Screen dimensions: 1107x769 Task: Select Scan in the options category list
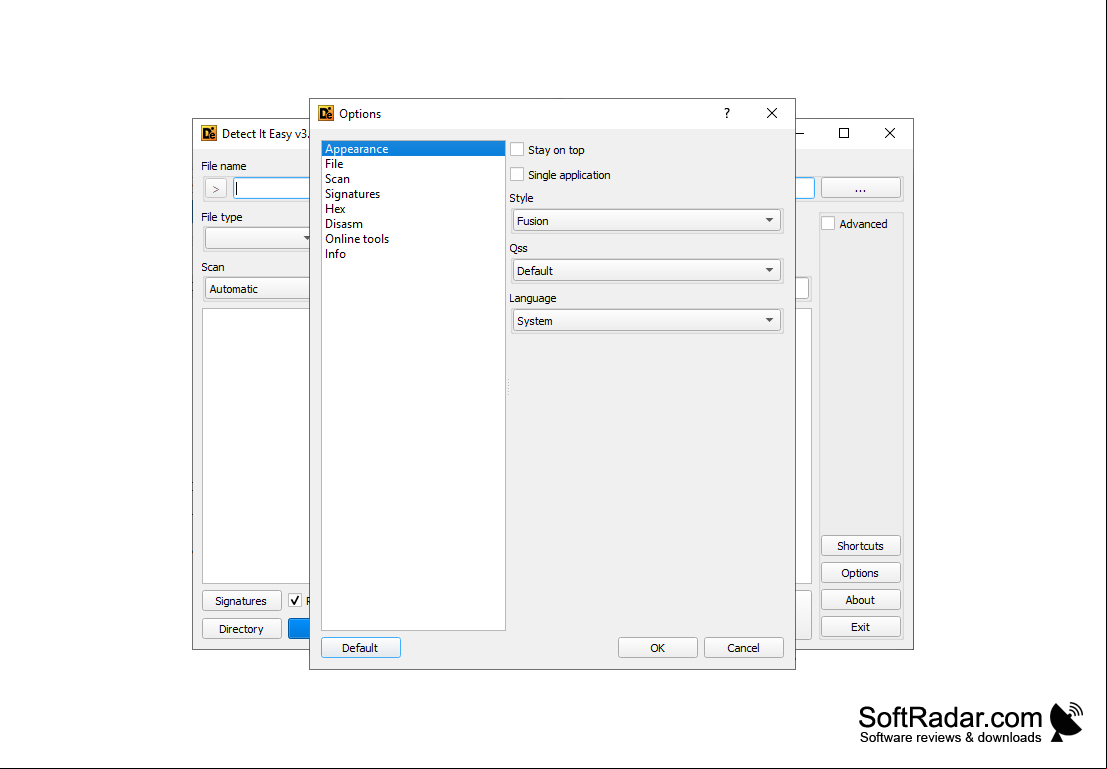(413, 179)
